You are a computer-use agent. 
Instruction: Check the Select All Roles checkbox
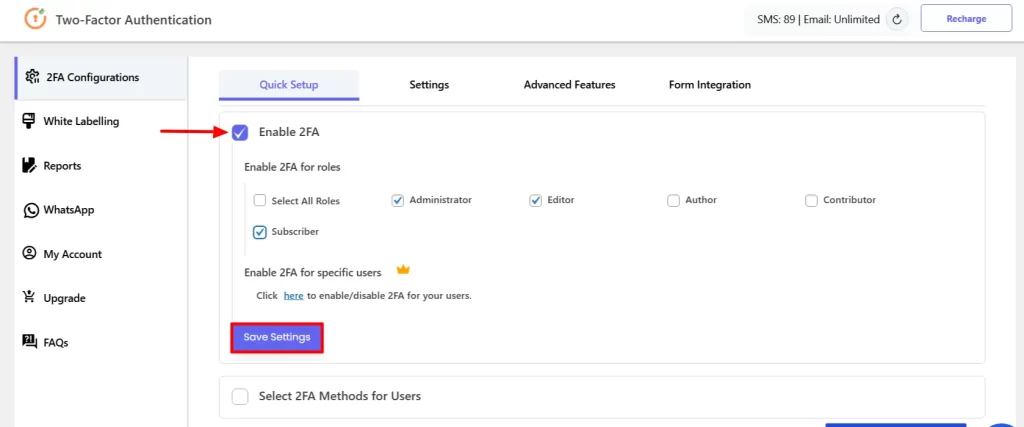[260, 200]
